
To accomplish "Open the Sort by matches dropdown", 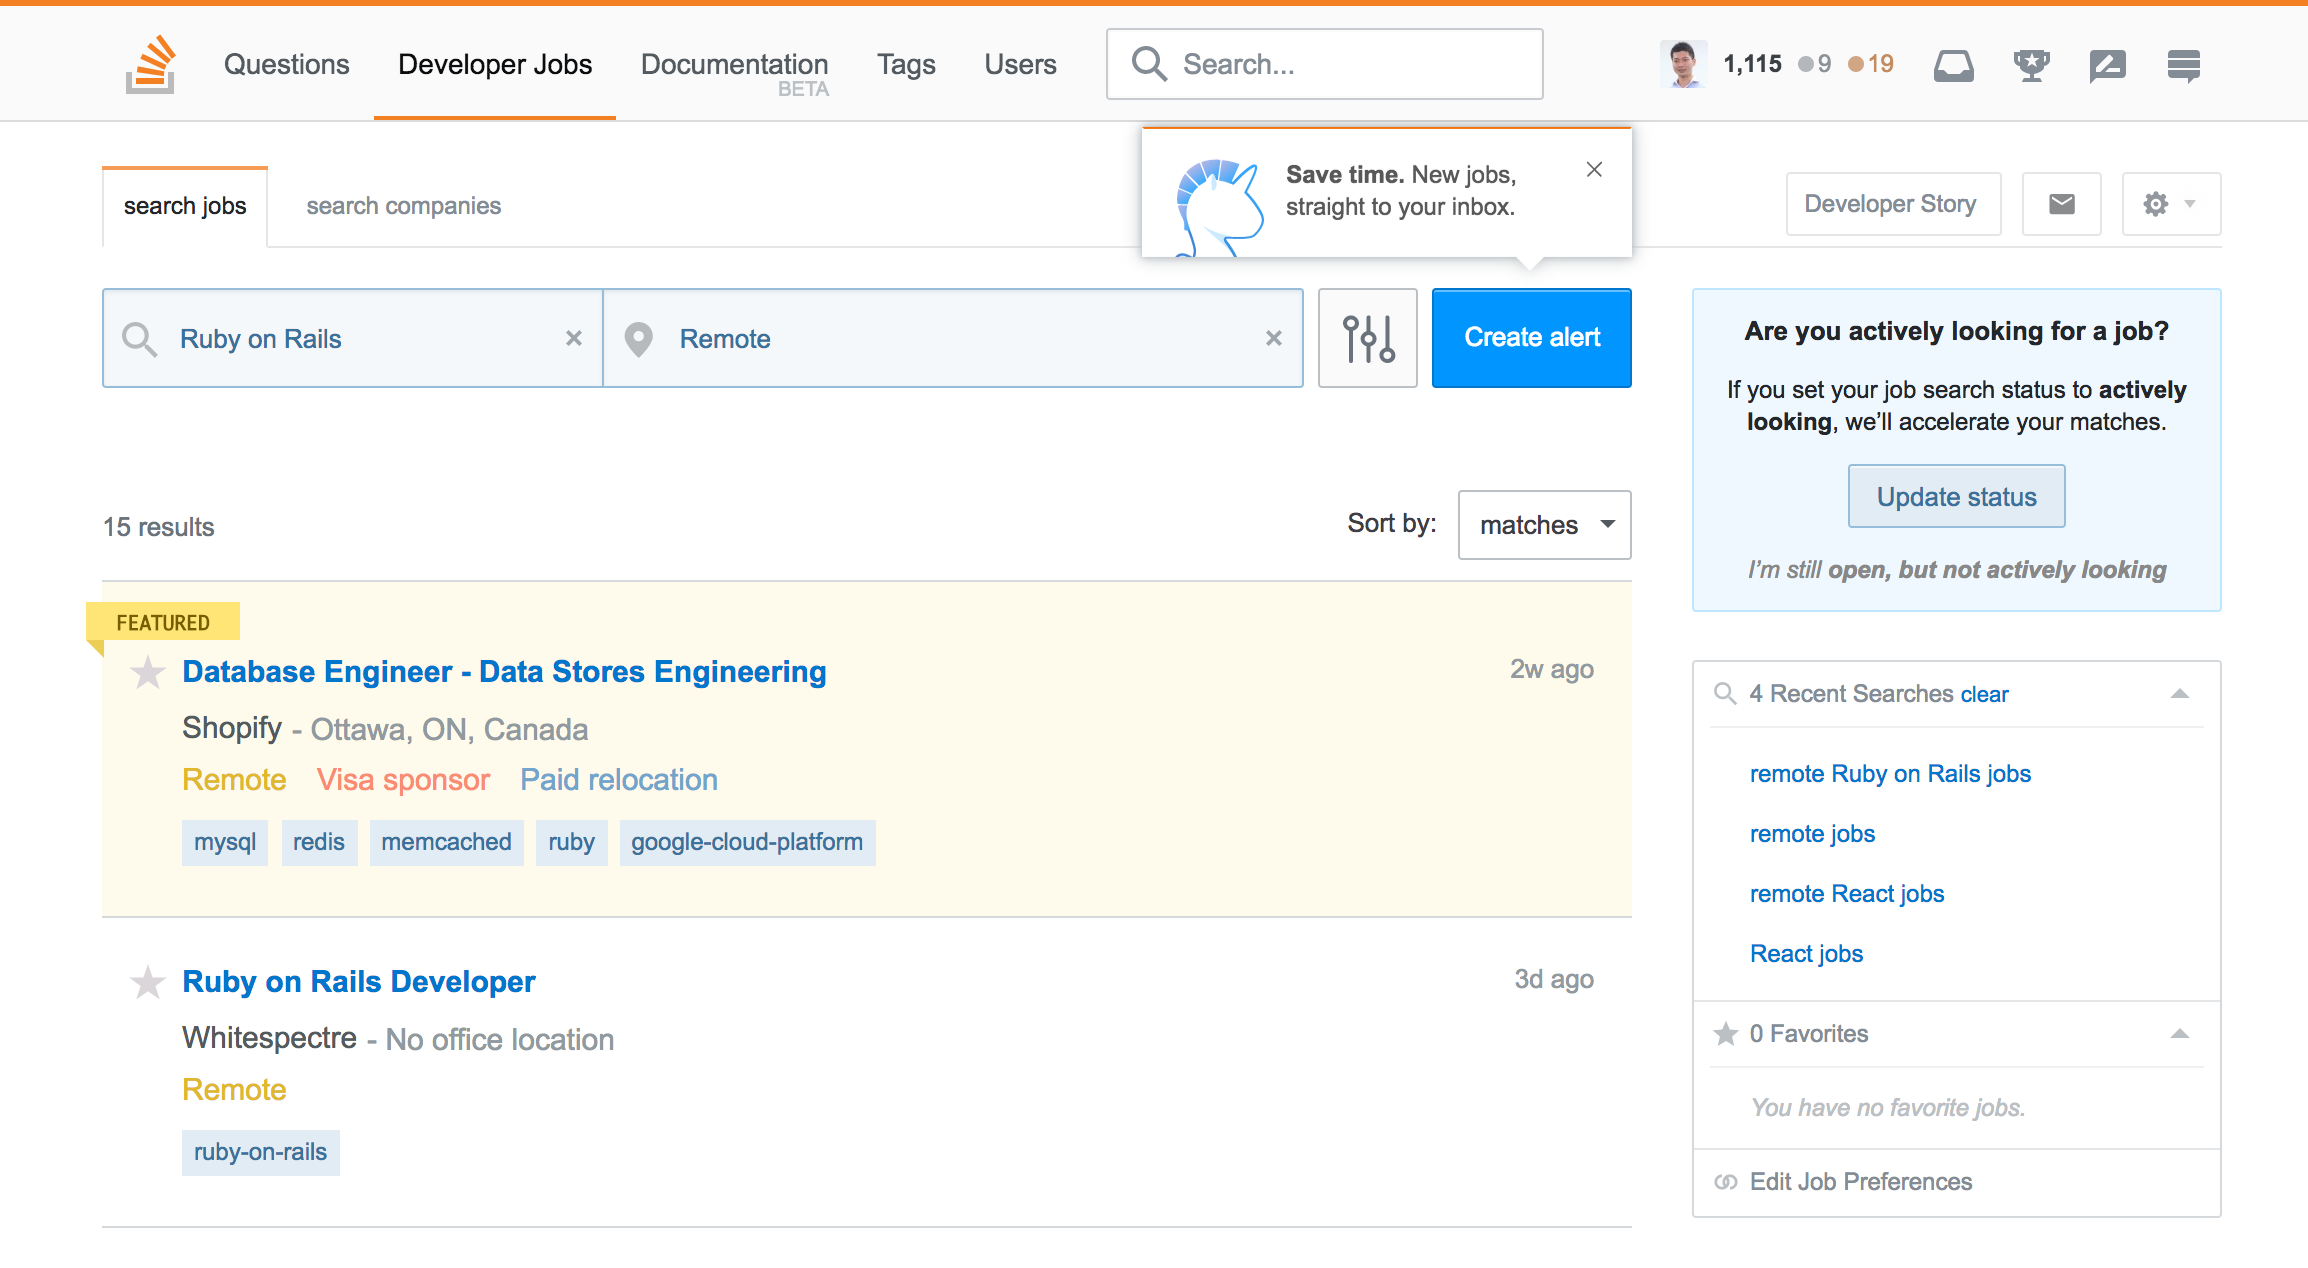I will (x=1544, y=525).
